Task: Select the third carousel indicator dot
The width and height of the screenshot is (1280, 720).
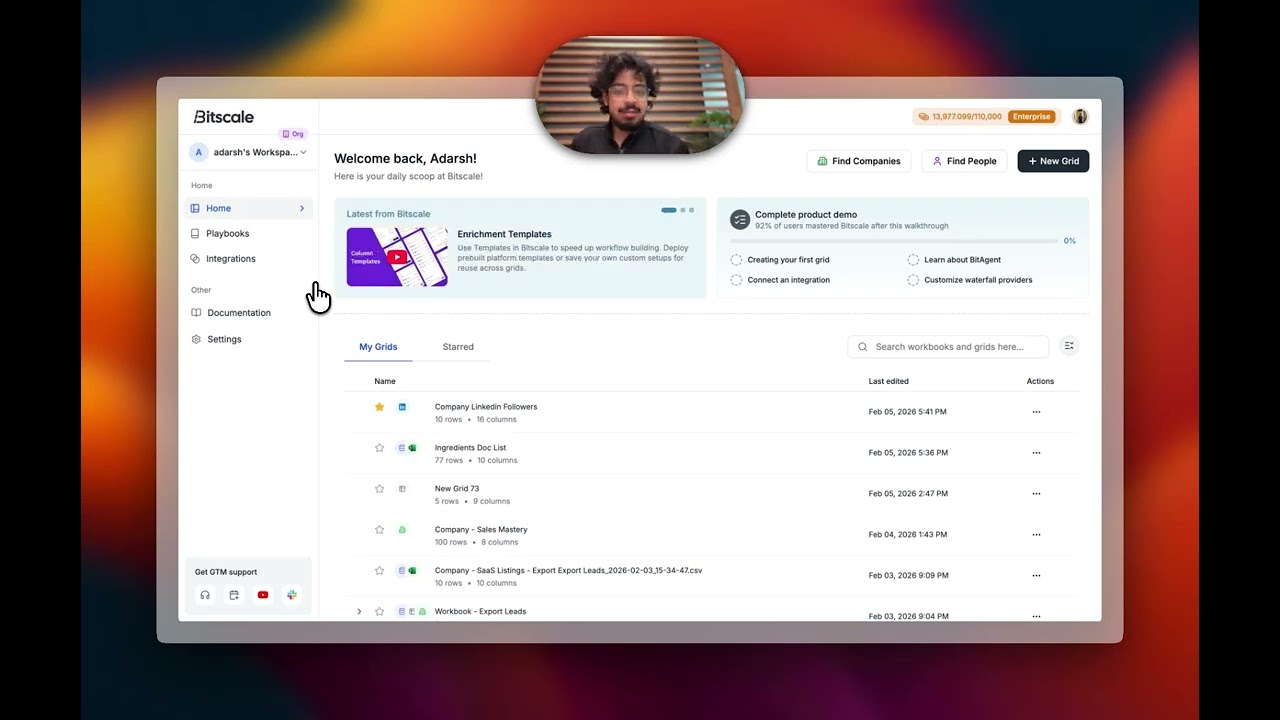Action: (x=691, y=210)
